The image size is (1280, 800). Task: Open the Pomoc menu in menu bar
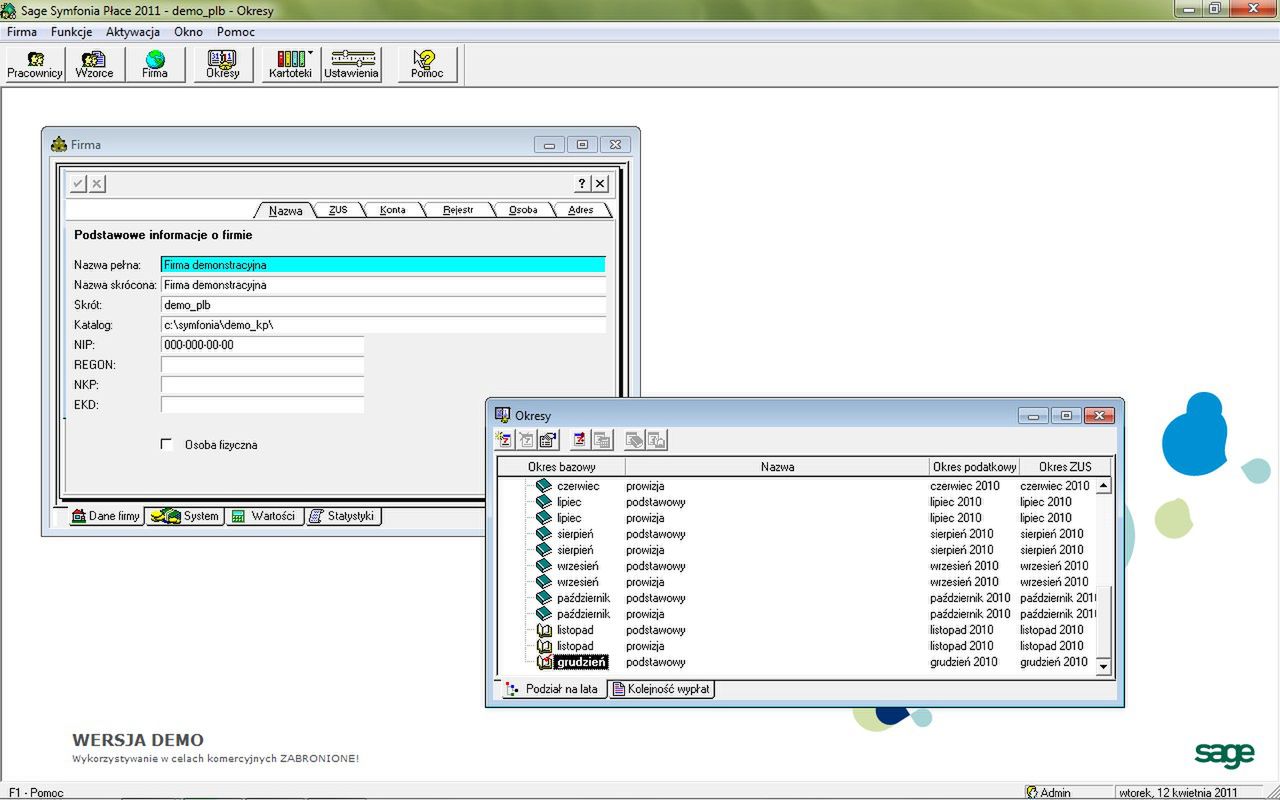pyautogui.click(x=236, y=32)
